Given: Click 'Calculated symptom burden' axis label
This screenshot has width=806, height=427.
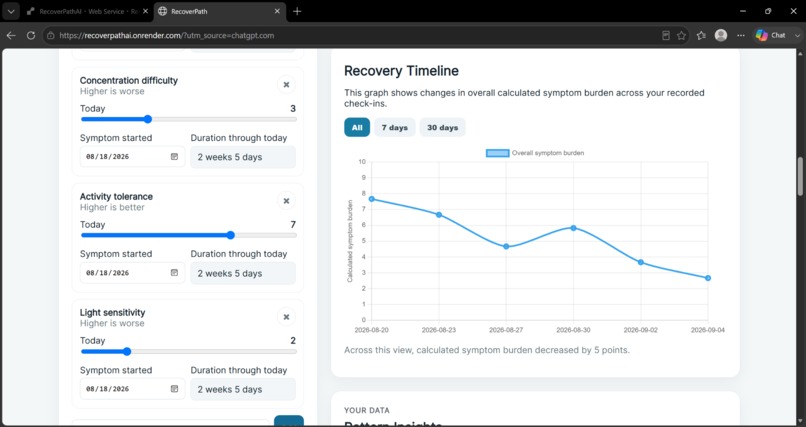Looking at the screenshot, I should click(350, 241).
